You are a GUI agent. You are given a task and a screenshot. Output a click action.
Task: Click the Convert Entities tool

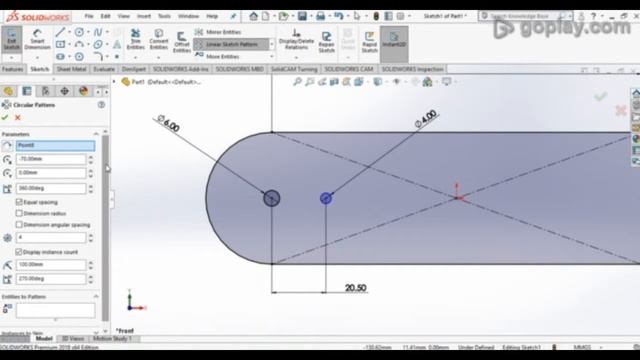[x=159, y=39]
